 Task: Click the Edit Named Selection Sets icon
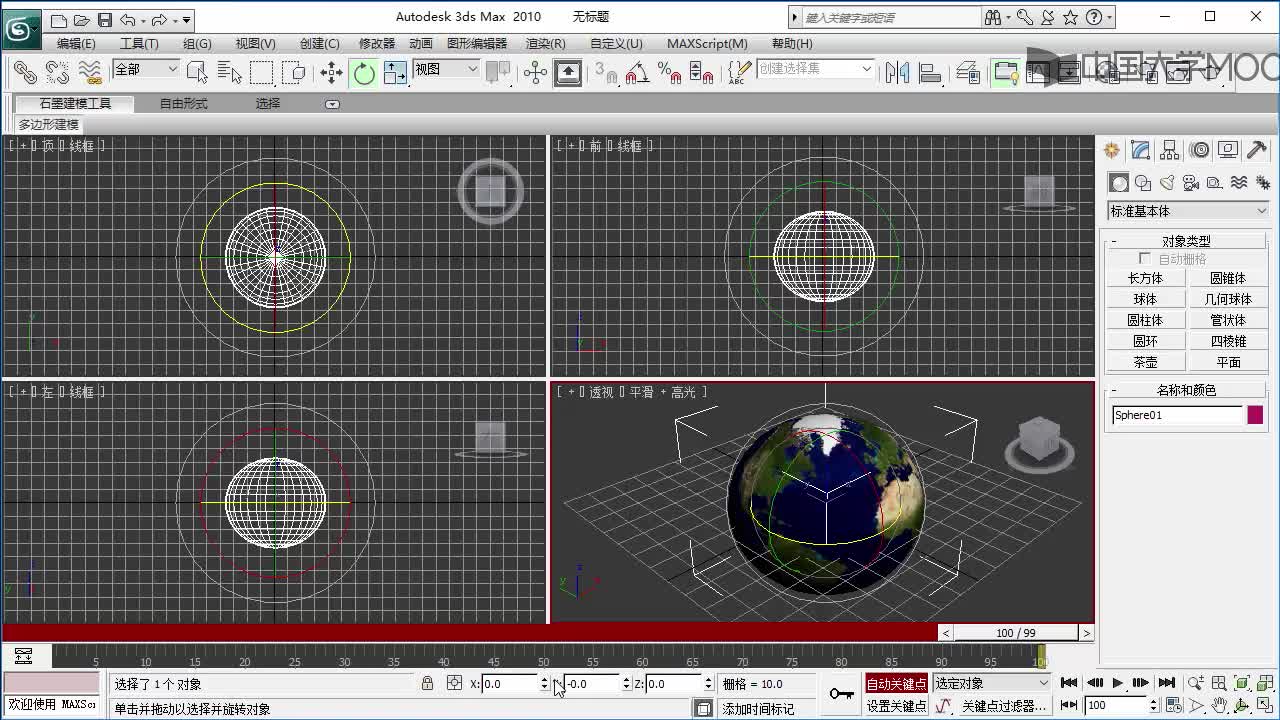pos(738,72)
